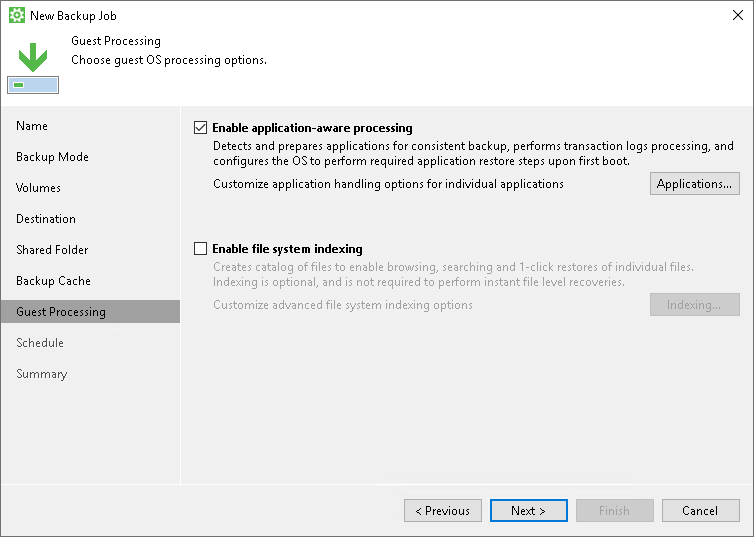This screenshot has height=537, width=754.
Task: Select the Backup Cache step
Action: point(53,281)
